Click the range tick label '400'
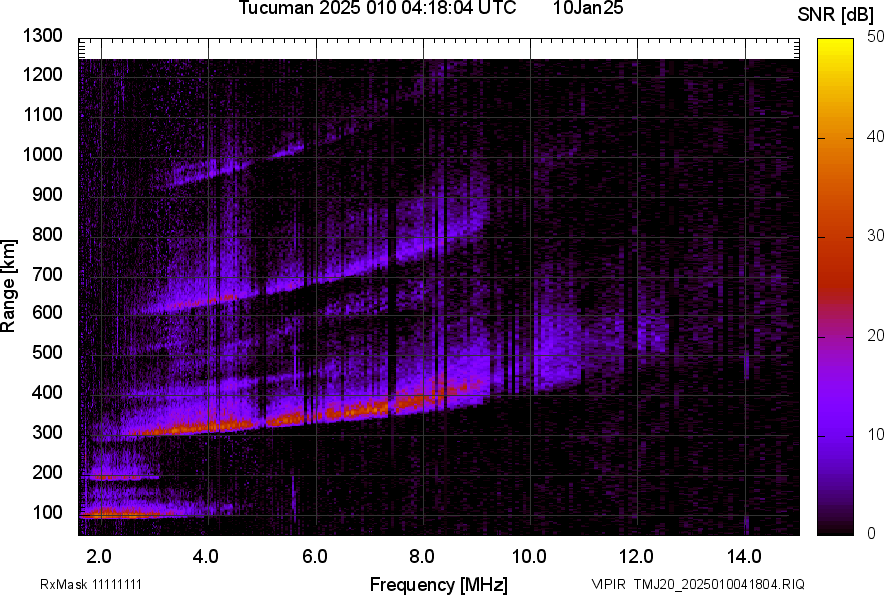The width and height of the screenshot is (884, 595). coord(47,393)
